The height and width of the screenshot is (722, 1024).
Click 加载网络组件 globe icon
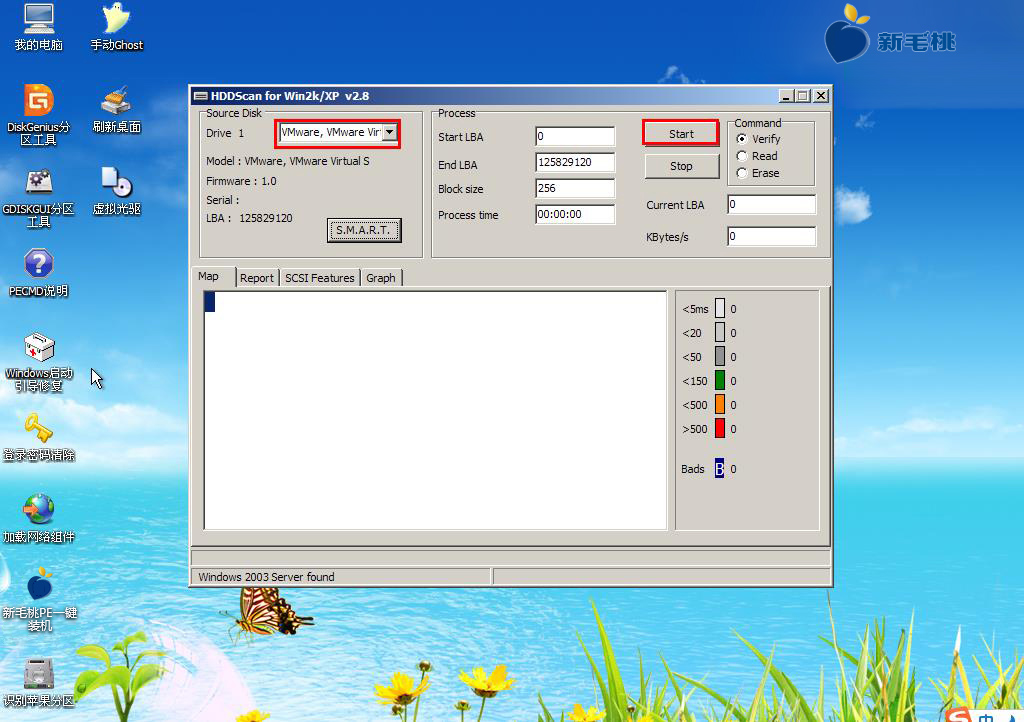pyautogui.click(x=39, y=519)
